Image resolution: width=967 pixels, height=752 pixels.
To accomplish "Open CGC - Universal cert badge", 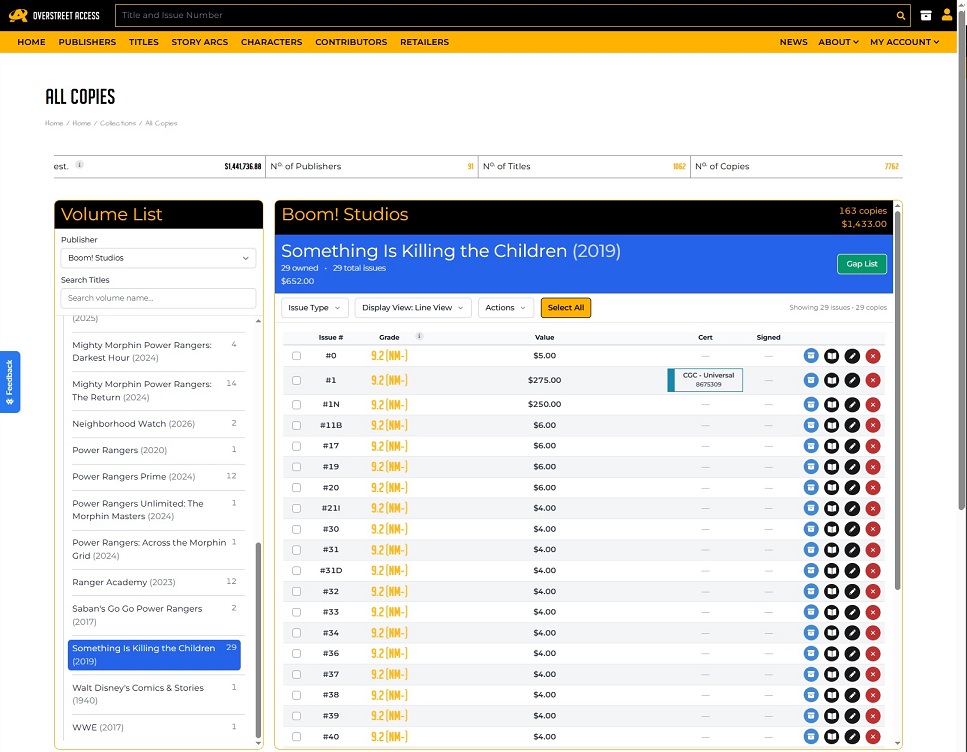I will pos(705,380).
